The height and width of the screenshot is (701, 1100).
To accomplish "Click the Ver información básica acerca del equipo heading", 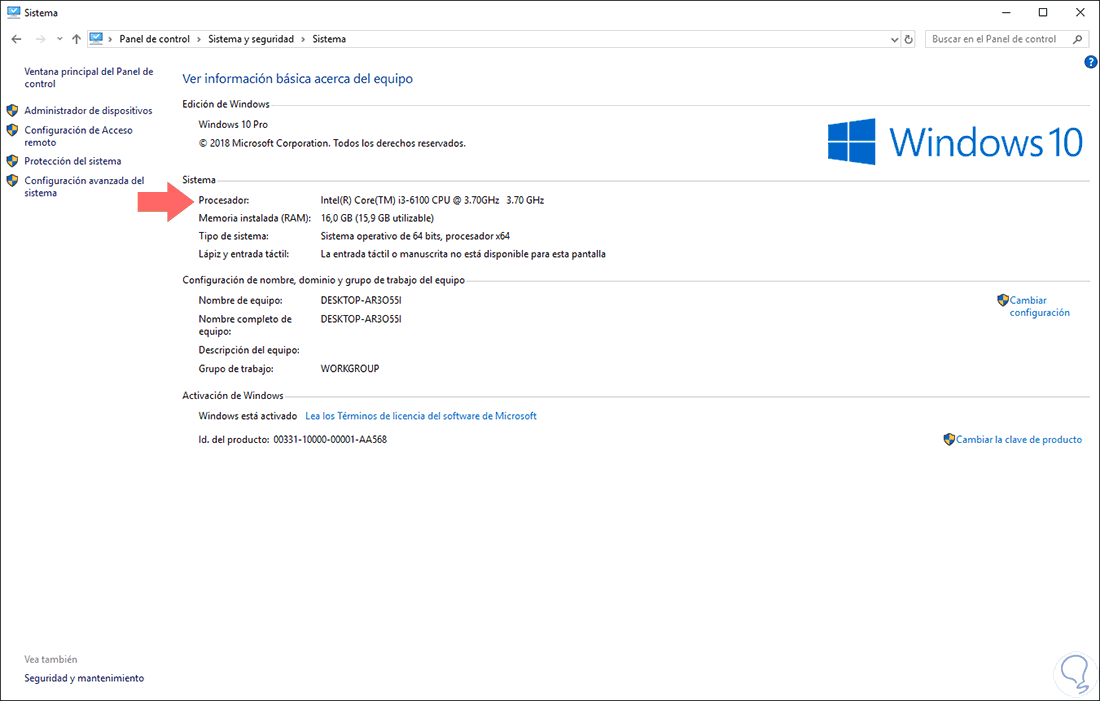I will 297,79.
